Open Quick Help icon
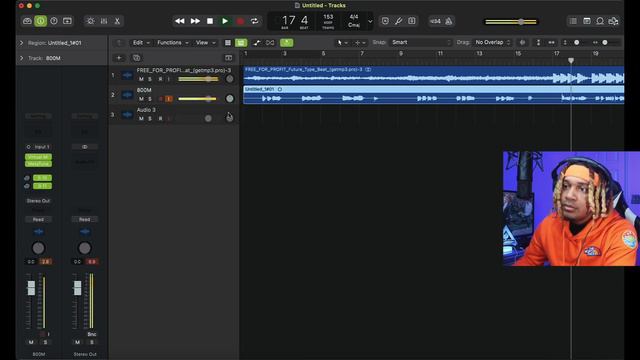 pyautogui.click(x=54, y=21)
